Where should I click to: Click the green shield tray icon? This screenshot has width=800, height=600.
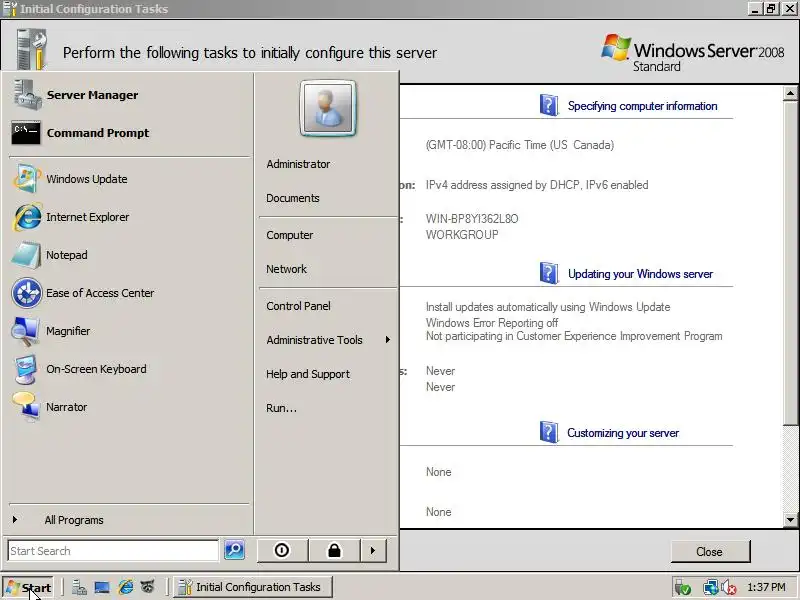682,588
